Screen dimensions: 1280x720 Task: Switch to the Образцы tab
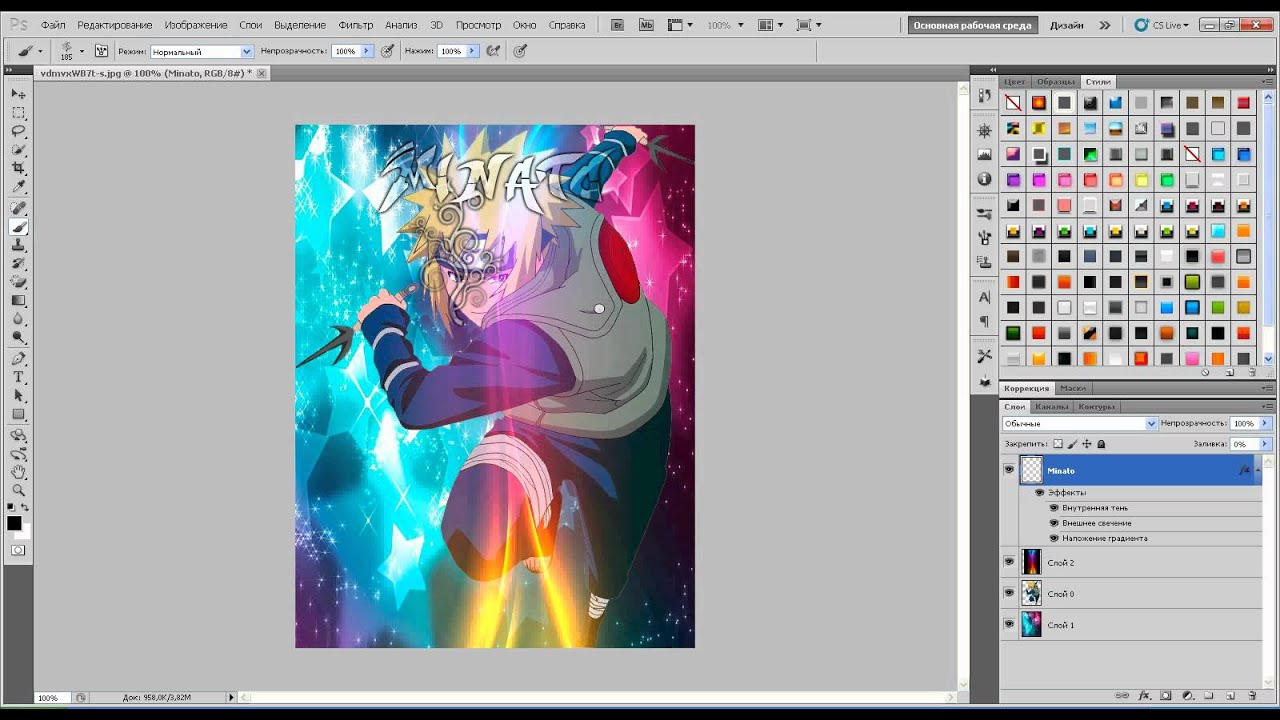pos(1056,82)
